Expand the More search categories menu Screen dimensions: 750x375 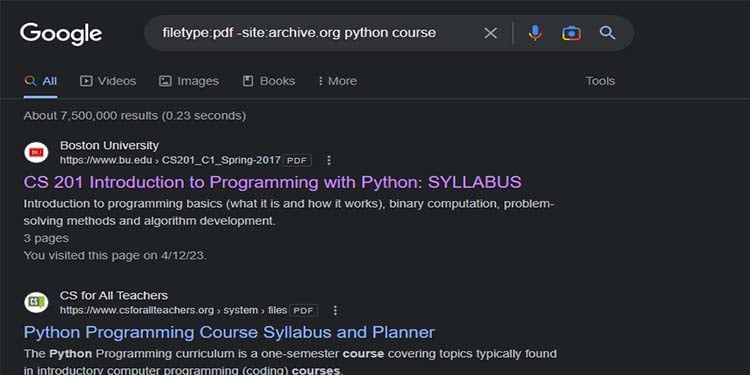pyautogui.click(x=337, y=81)
